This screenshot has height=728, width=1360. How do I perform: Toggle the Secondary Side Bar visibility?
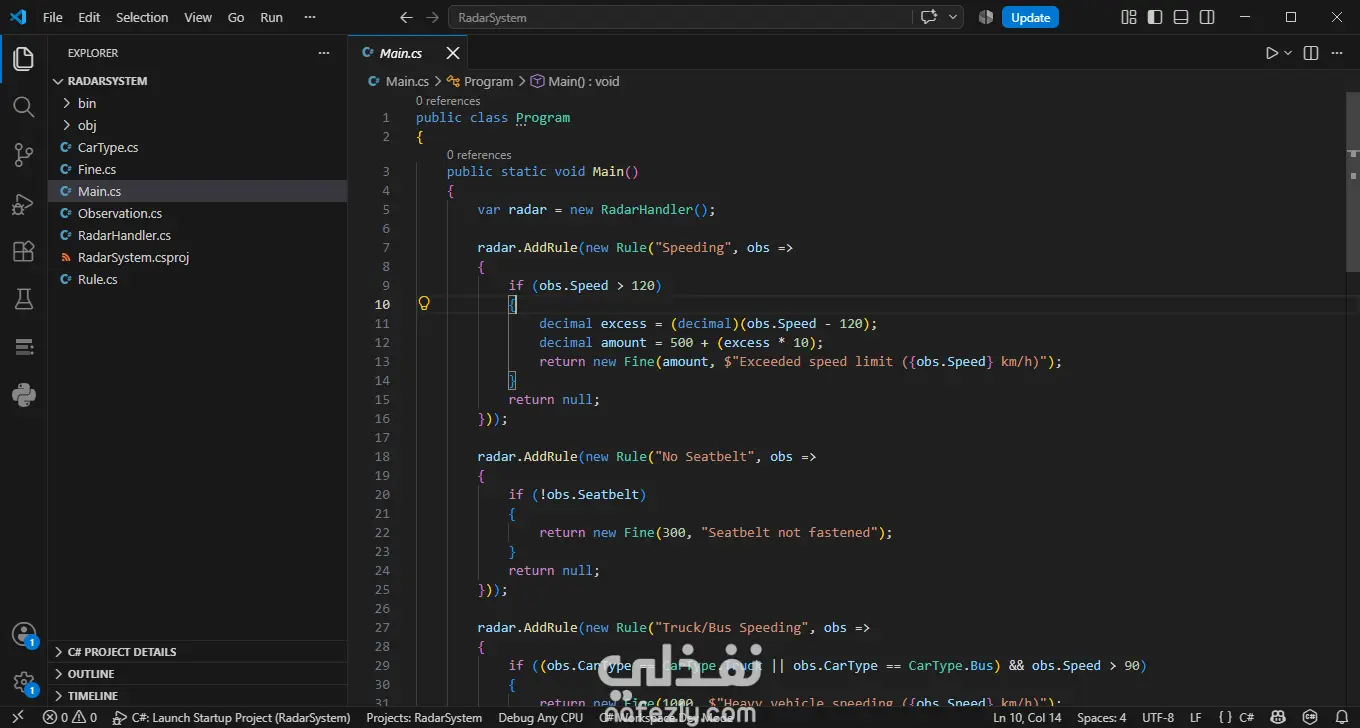(x=1207, y=17)
